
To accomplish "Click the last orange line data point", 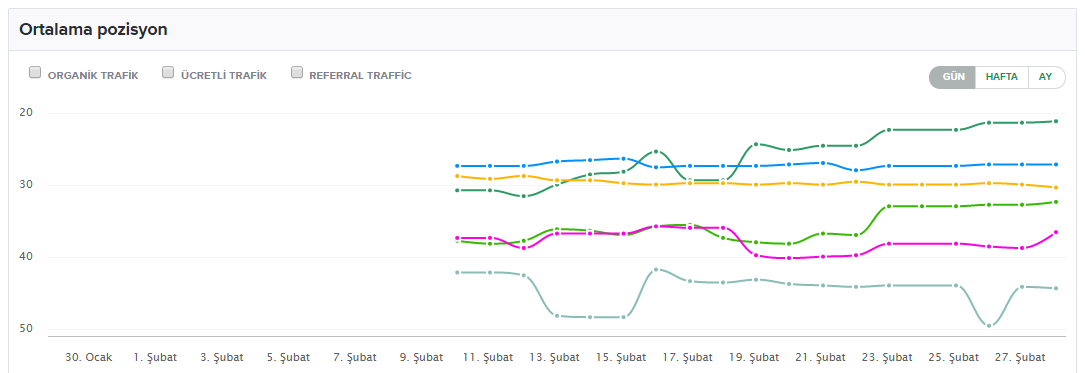I will tap(1055, 188).
